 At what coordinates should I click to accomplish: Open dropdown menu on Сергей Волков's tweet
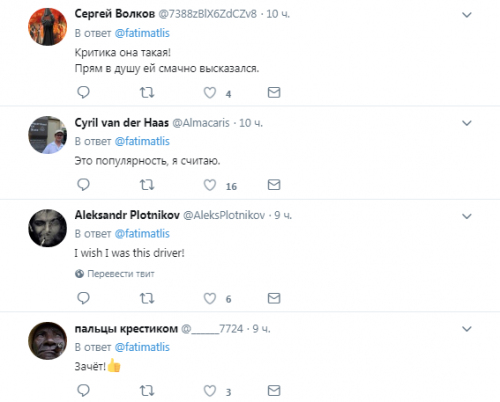(x=467, y=15)
